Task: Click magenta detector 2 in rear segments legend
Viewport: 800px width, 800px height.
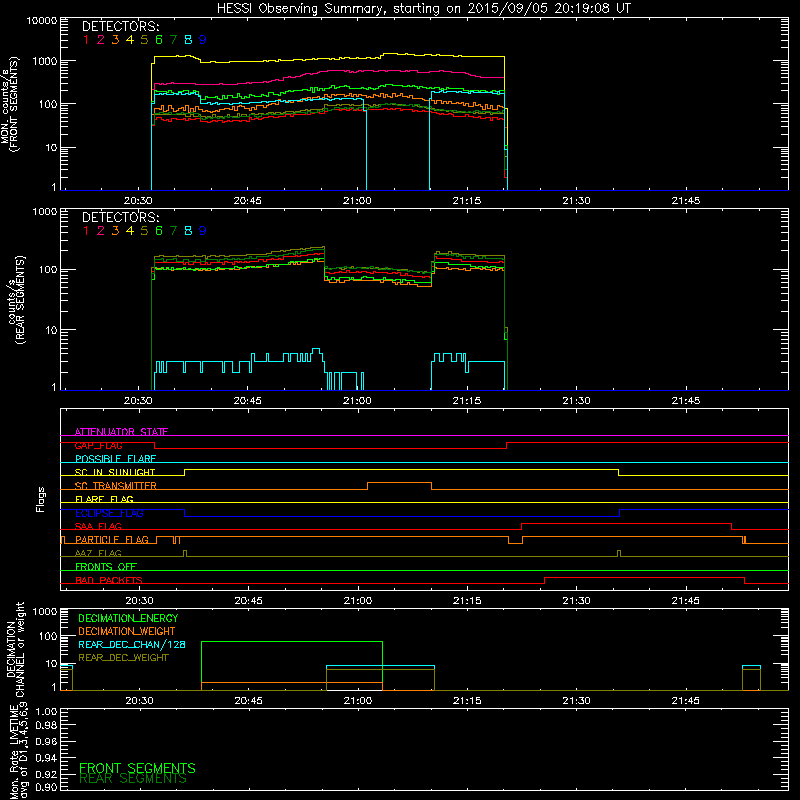Action: point(101,231)
